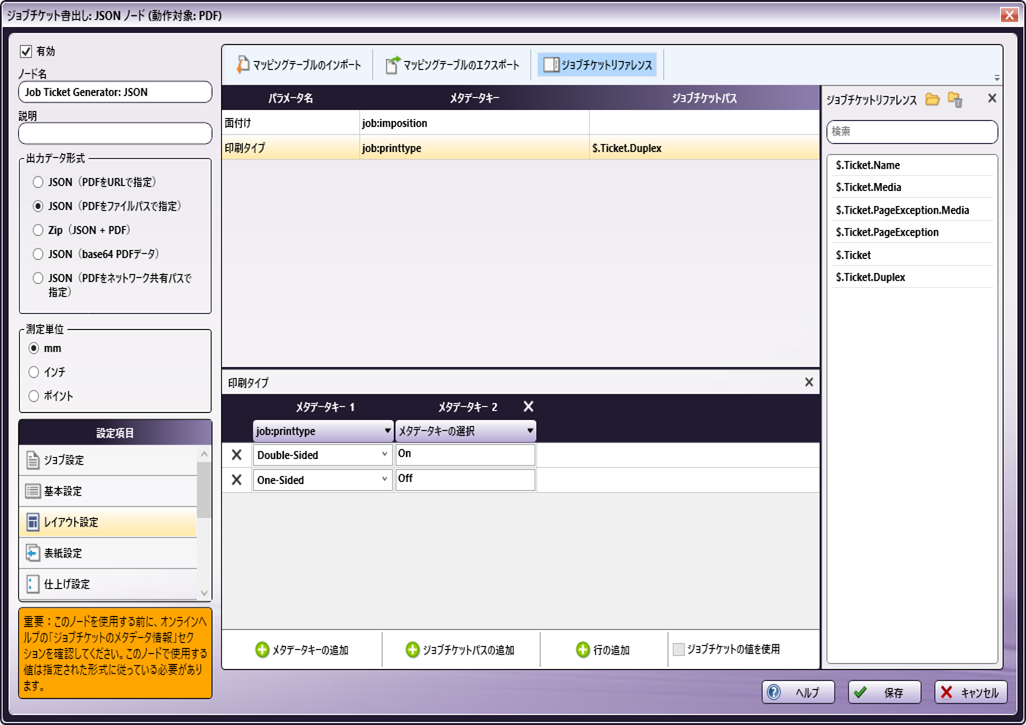Click the 説明 input field

tap(115, 133)
